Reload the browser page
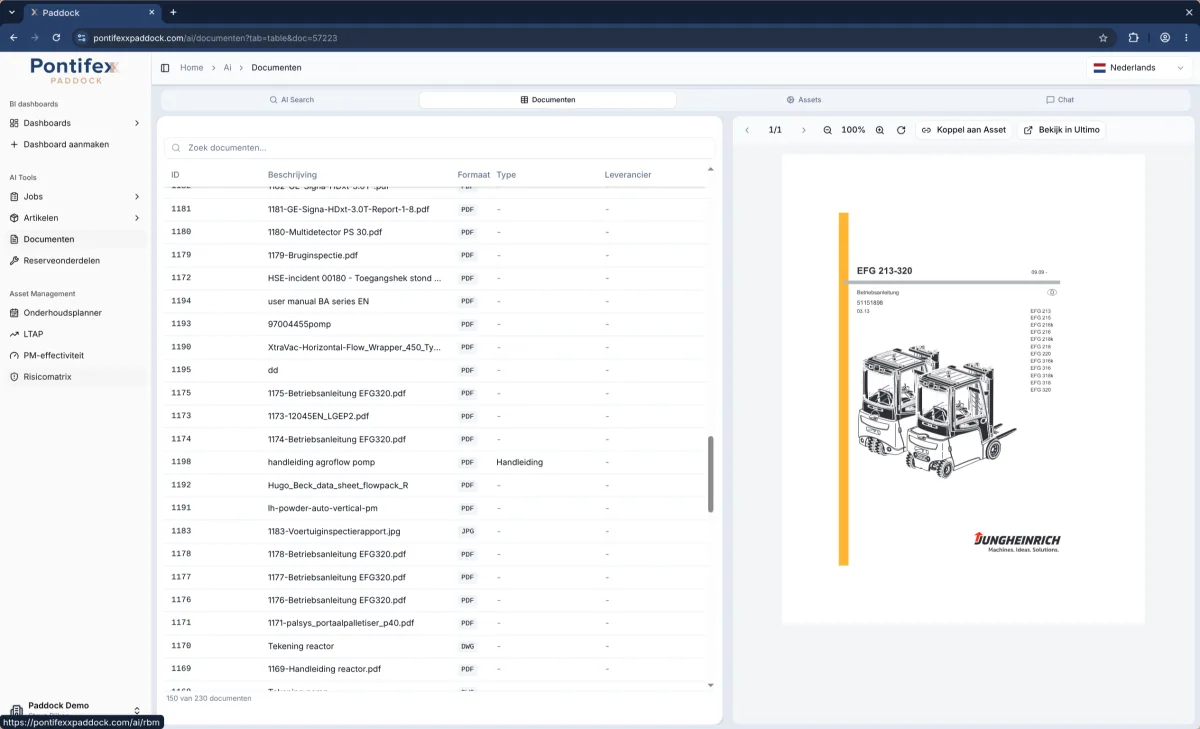Image resolution: width=1200 pixels, height=729 pixels. (x=56, y=38)
